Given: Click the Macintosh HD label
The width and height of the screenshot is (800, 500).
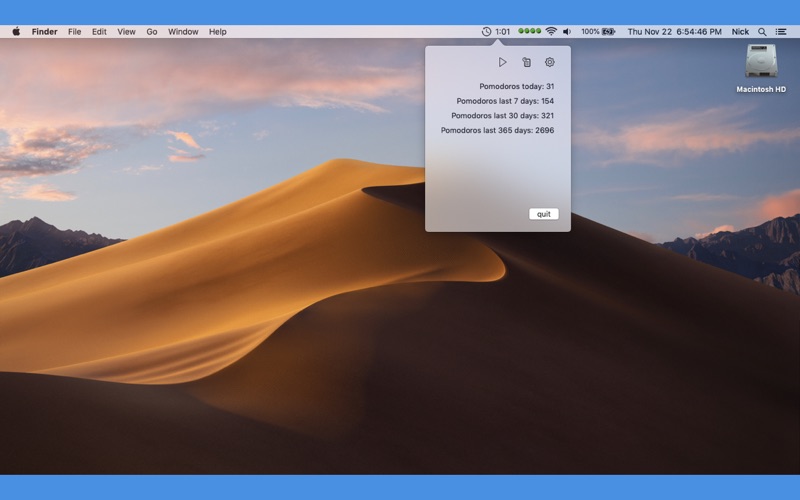Looking at the screenshot, I should click(761, 89).
